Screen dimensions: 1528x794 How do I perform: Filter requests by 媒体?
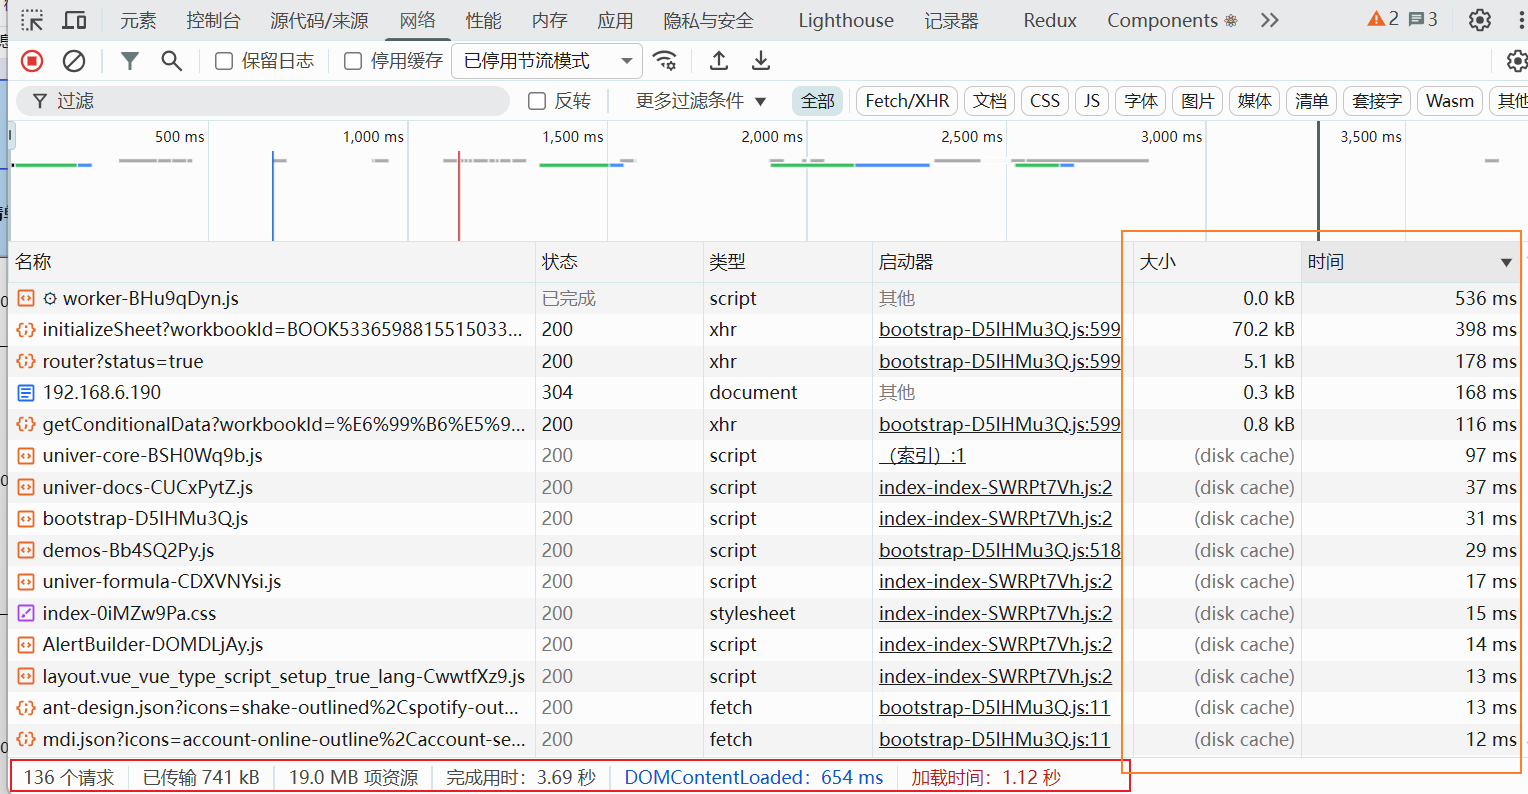1255,101
